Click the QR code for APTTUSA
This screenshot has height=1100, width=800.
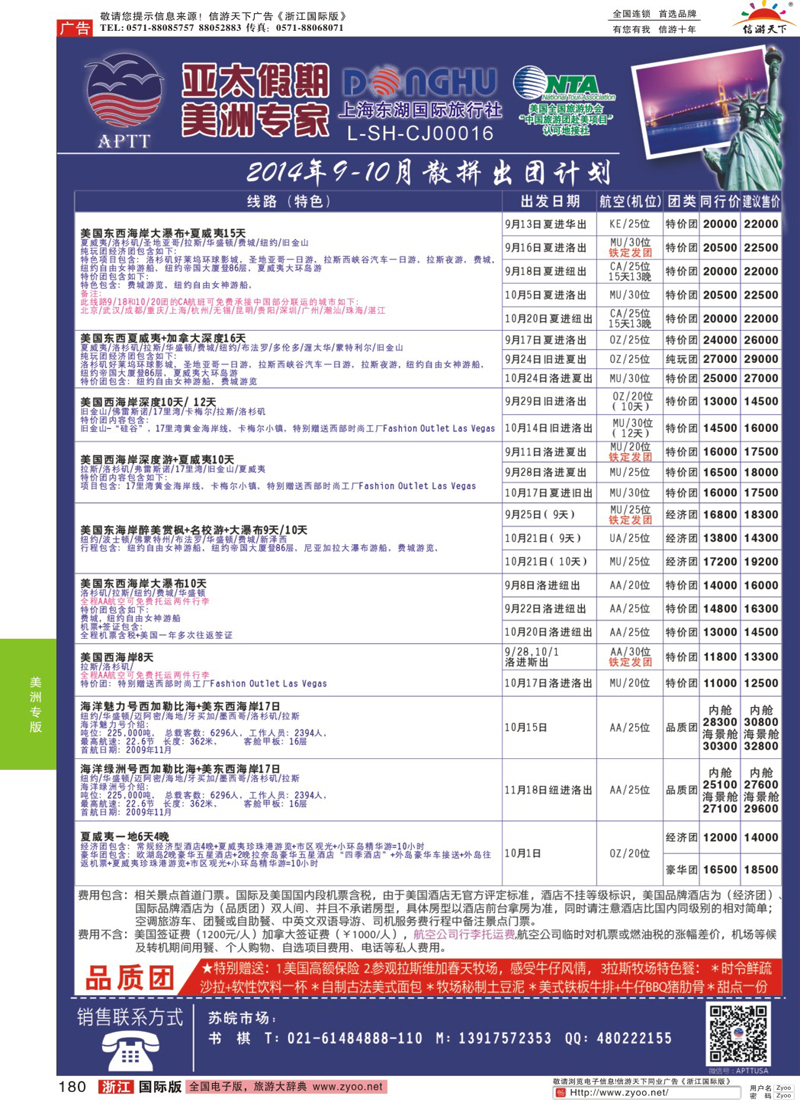click(738, 1034)
